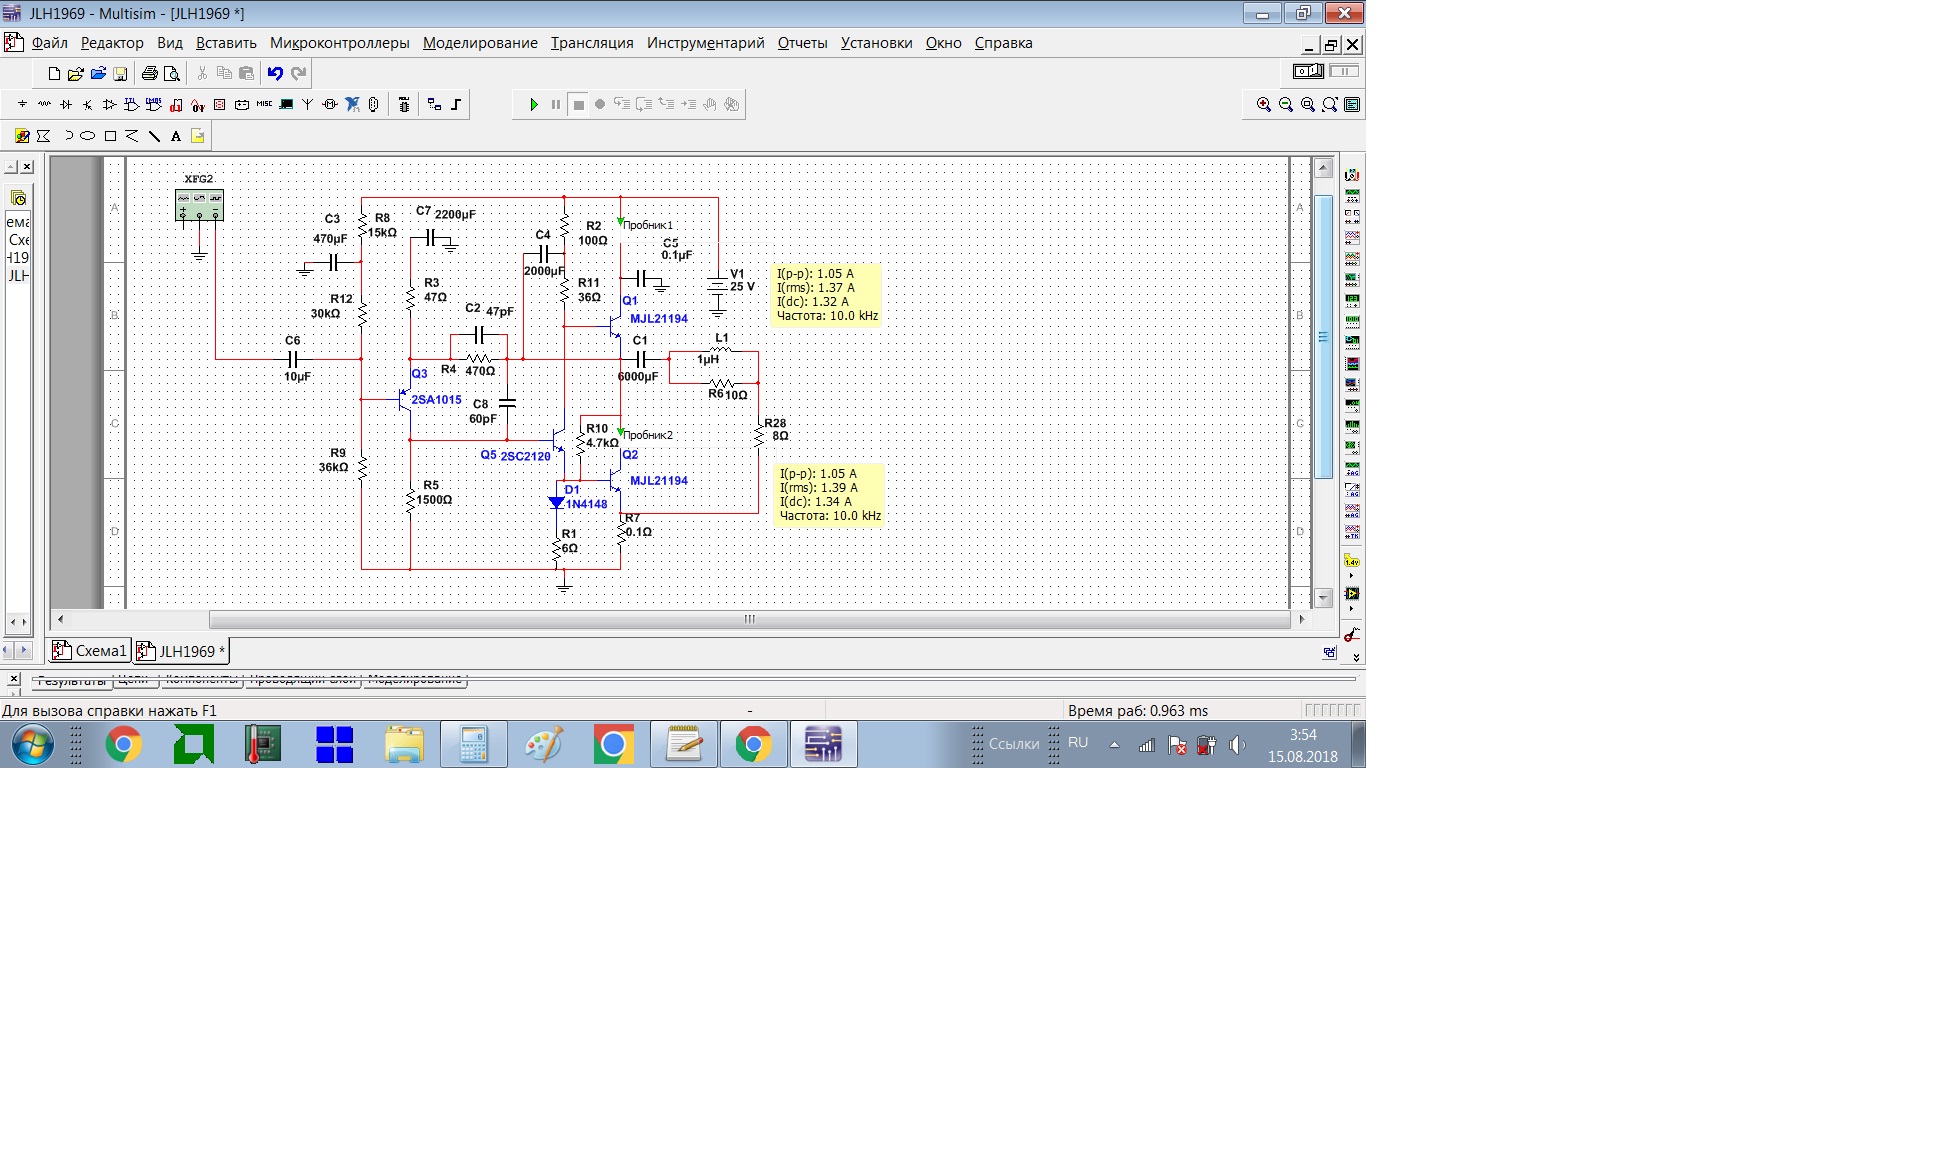Image resolution: width=1960 pixels, height=1172 pixels.
Task: Stop the running simulation
Action: (x=578, y=104)
